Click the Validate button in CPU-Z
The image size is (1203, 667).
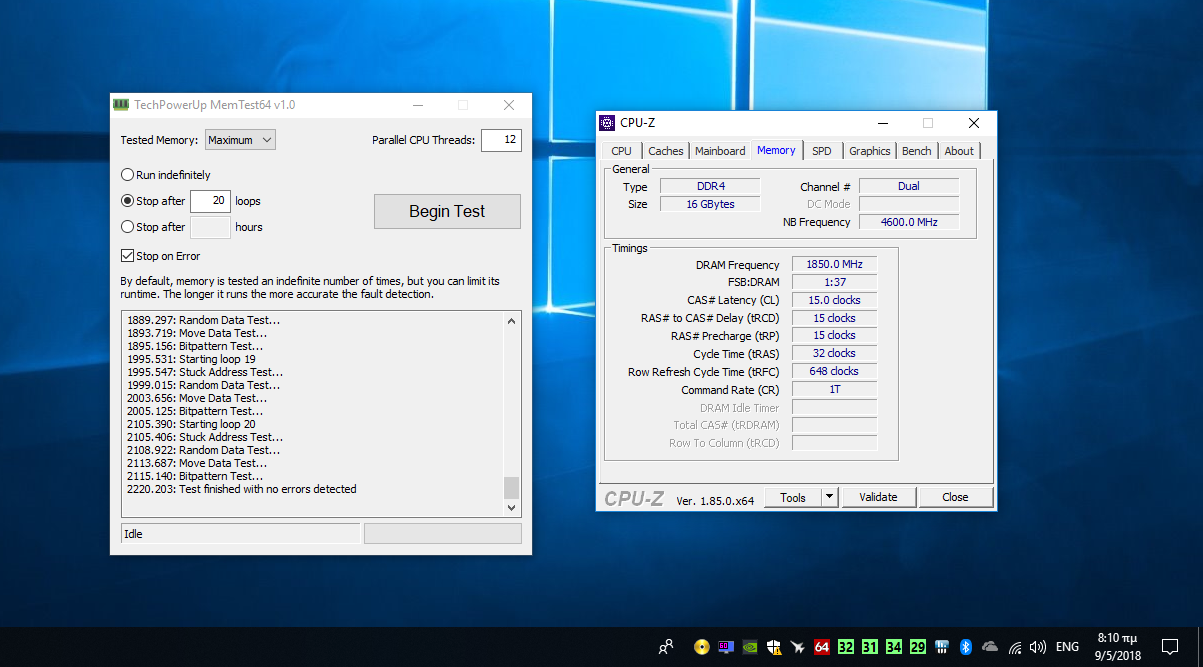pos(878,497)
